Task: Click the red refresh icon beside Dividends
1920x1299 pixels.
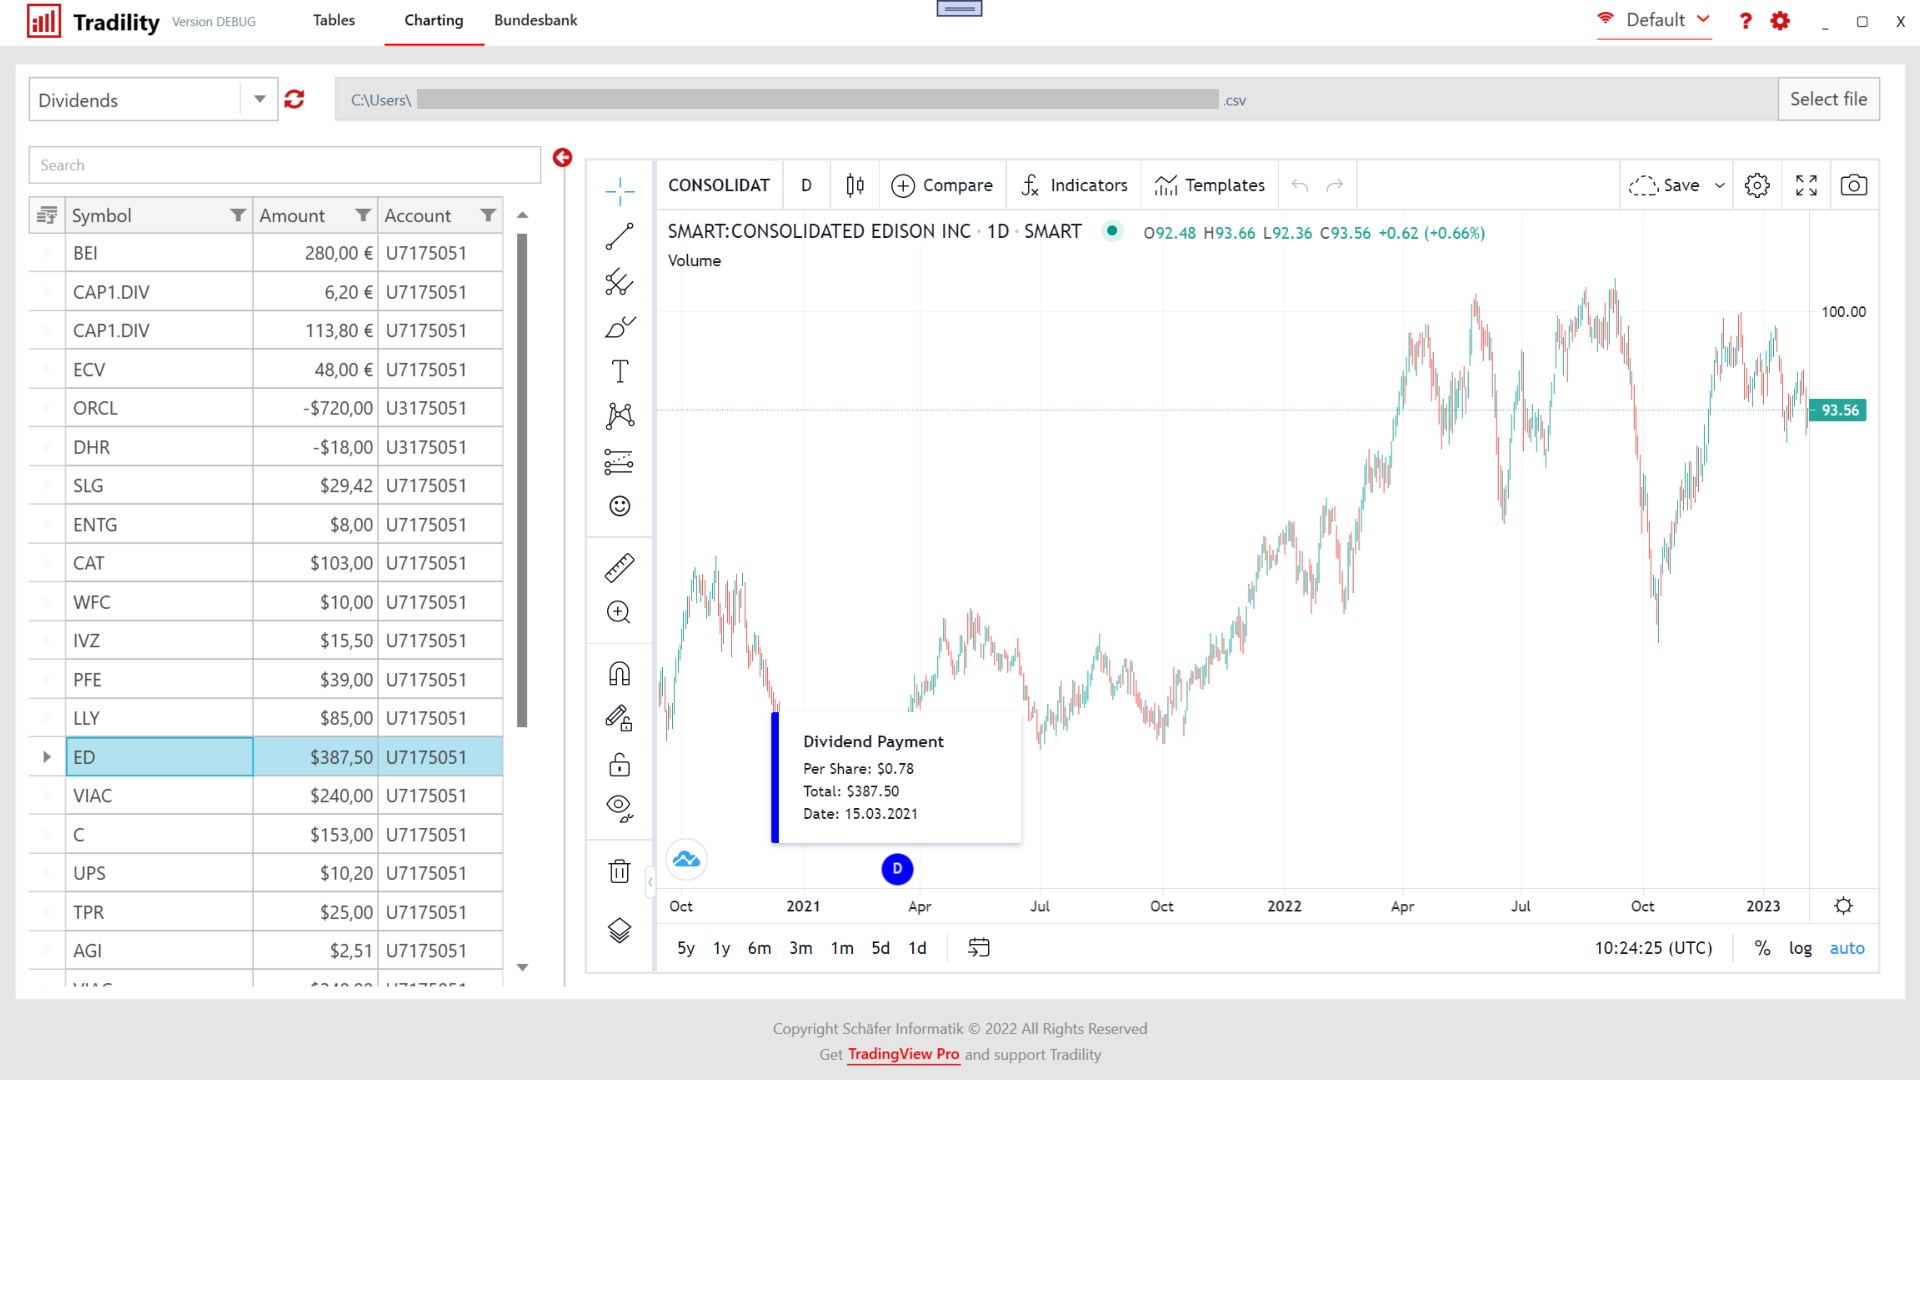Action: pyautogui.click(x=294, y=99)
